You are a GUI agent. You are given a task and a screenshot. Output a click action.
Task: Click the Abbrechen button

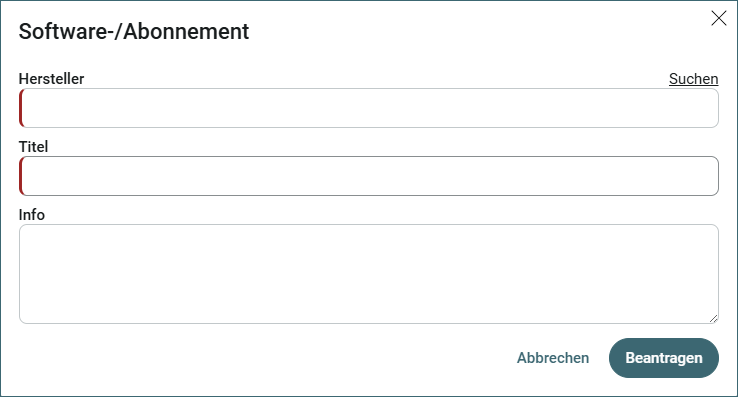point(553,358)
